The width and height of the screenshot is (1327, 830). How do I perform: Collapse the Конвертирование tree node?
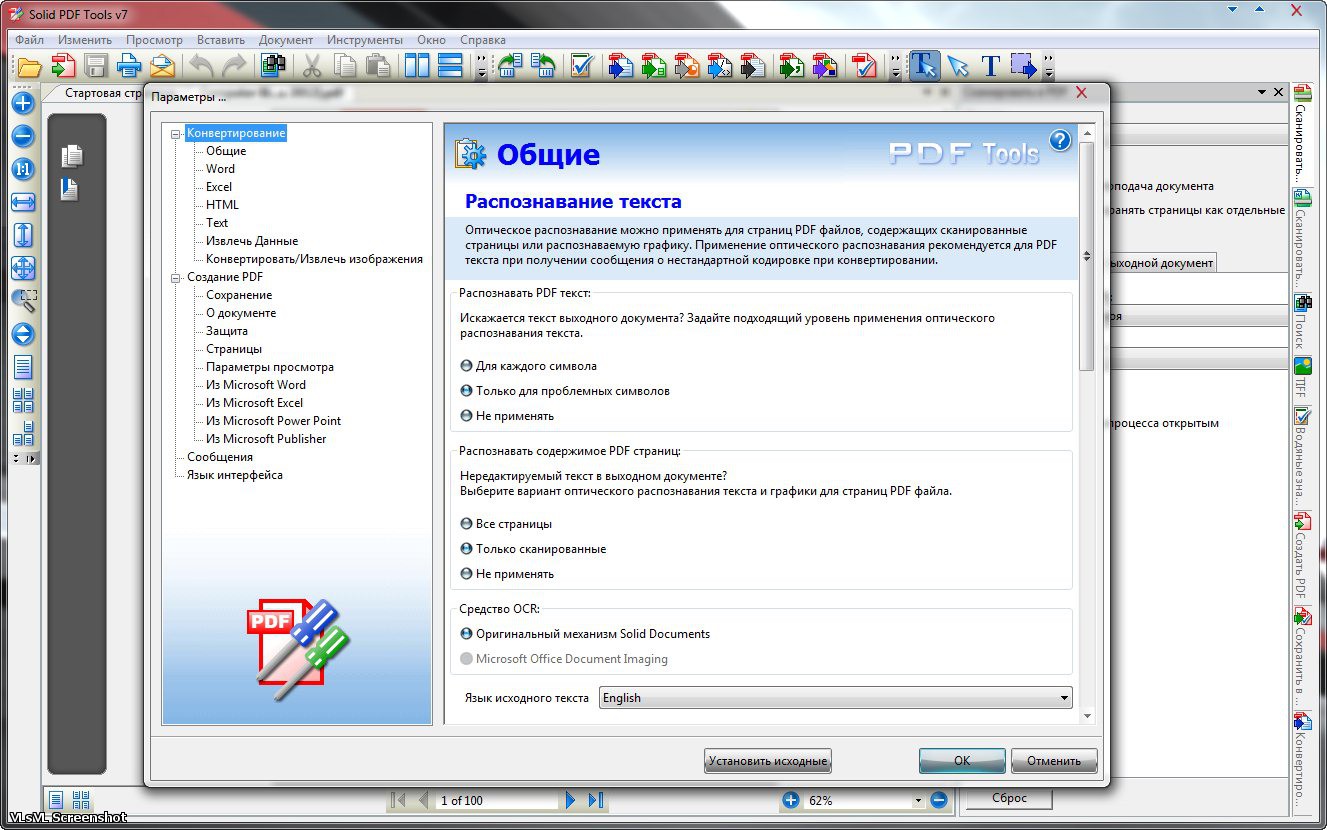click(x=177, y=133)
